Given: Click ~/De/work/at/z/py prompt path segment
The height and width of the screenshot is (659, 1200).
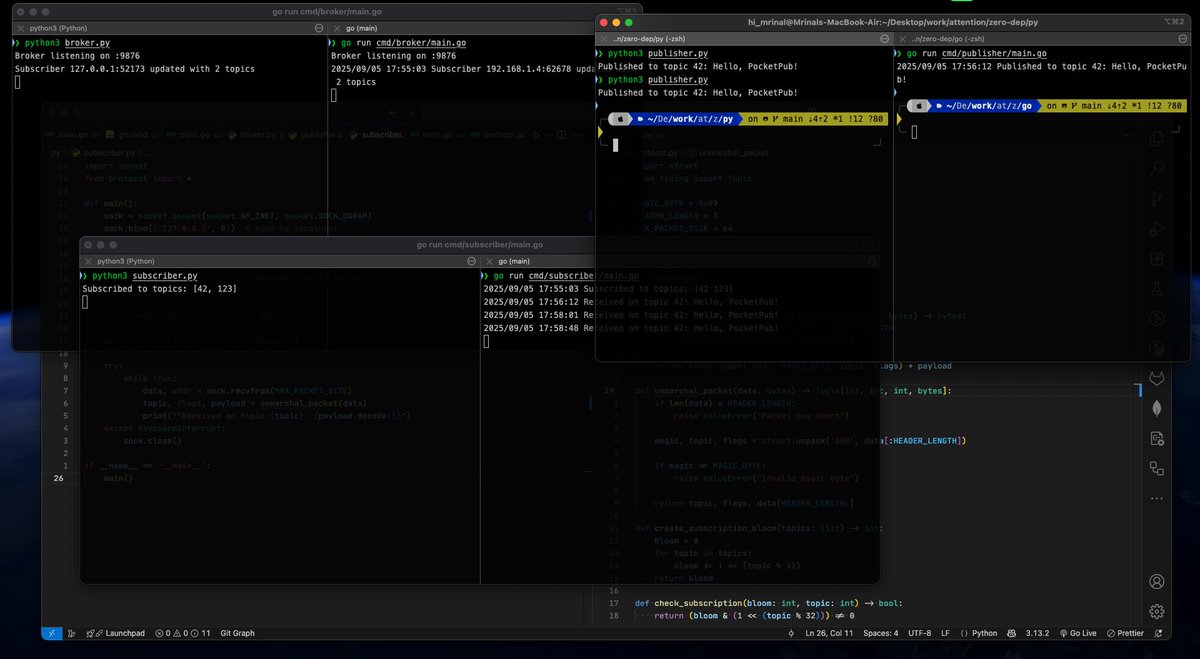Looking at the screenshot, I should click(x=688, y=118).
